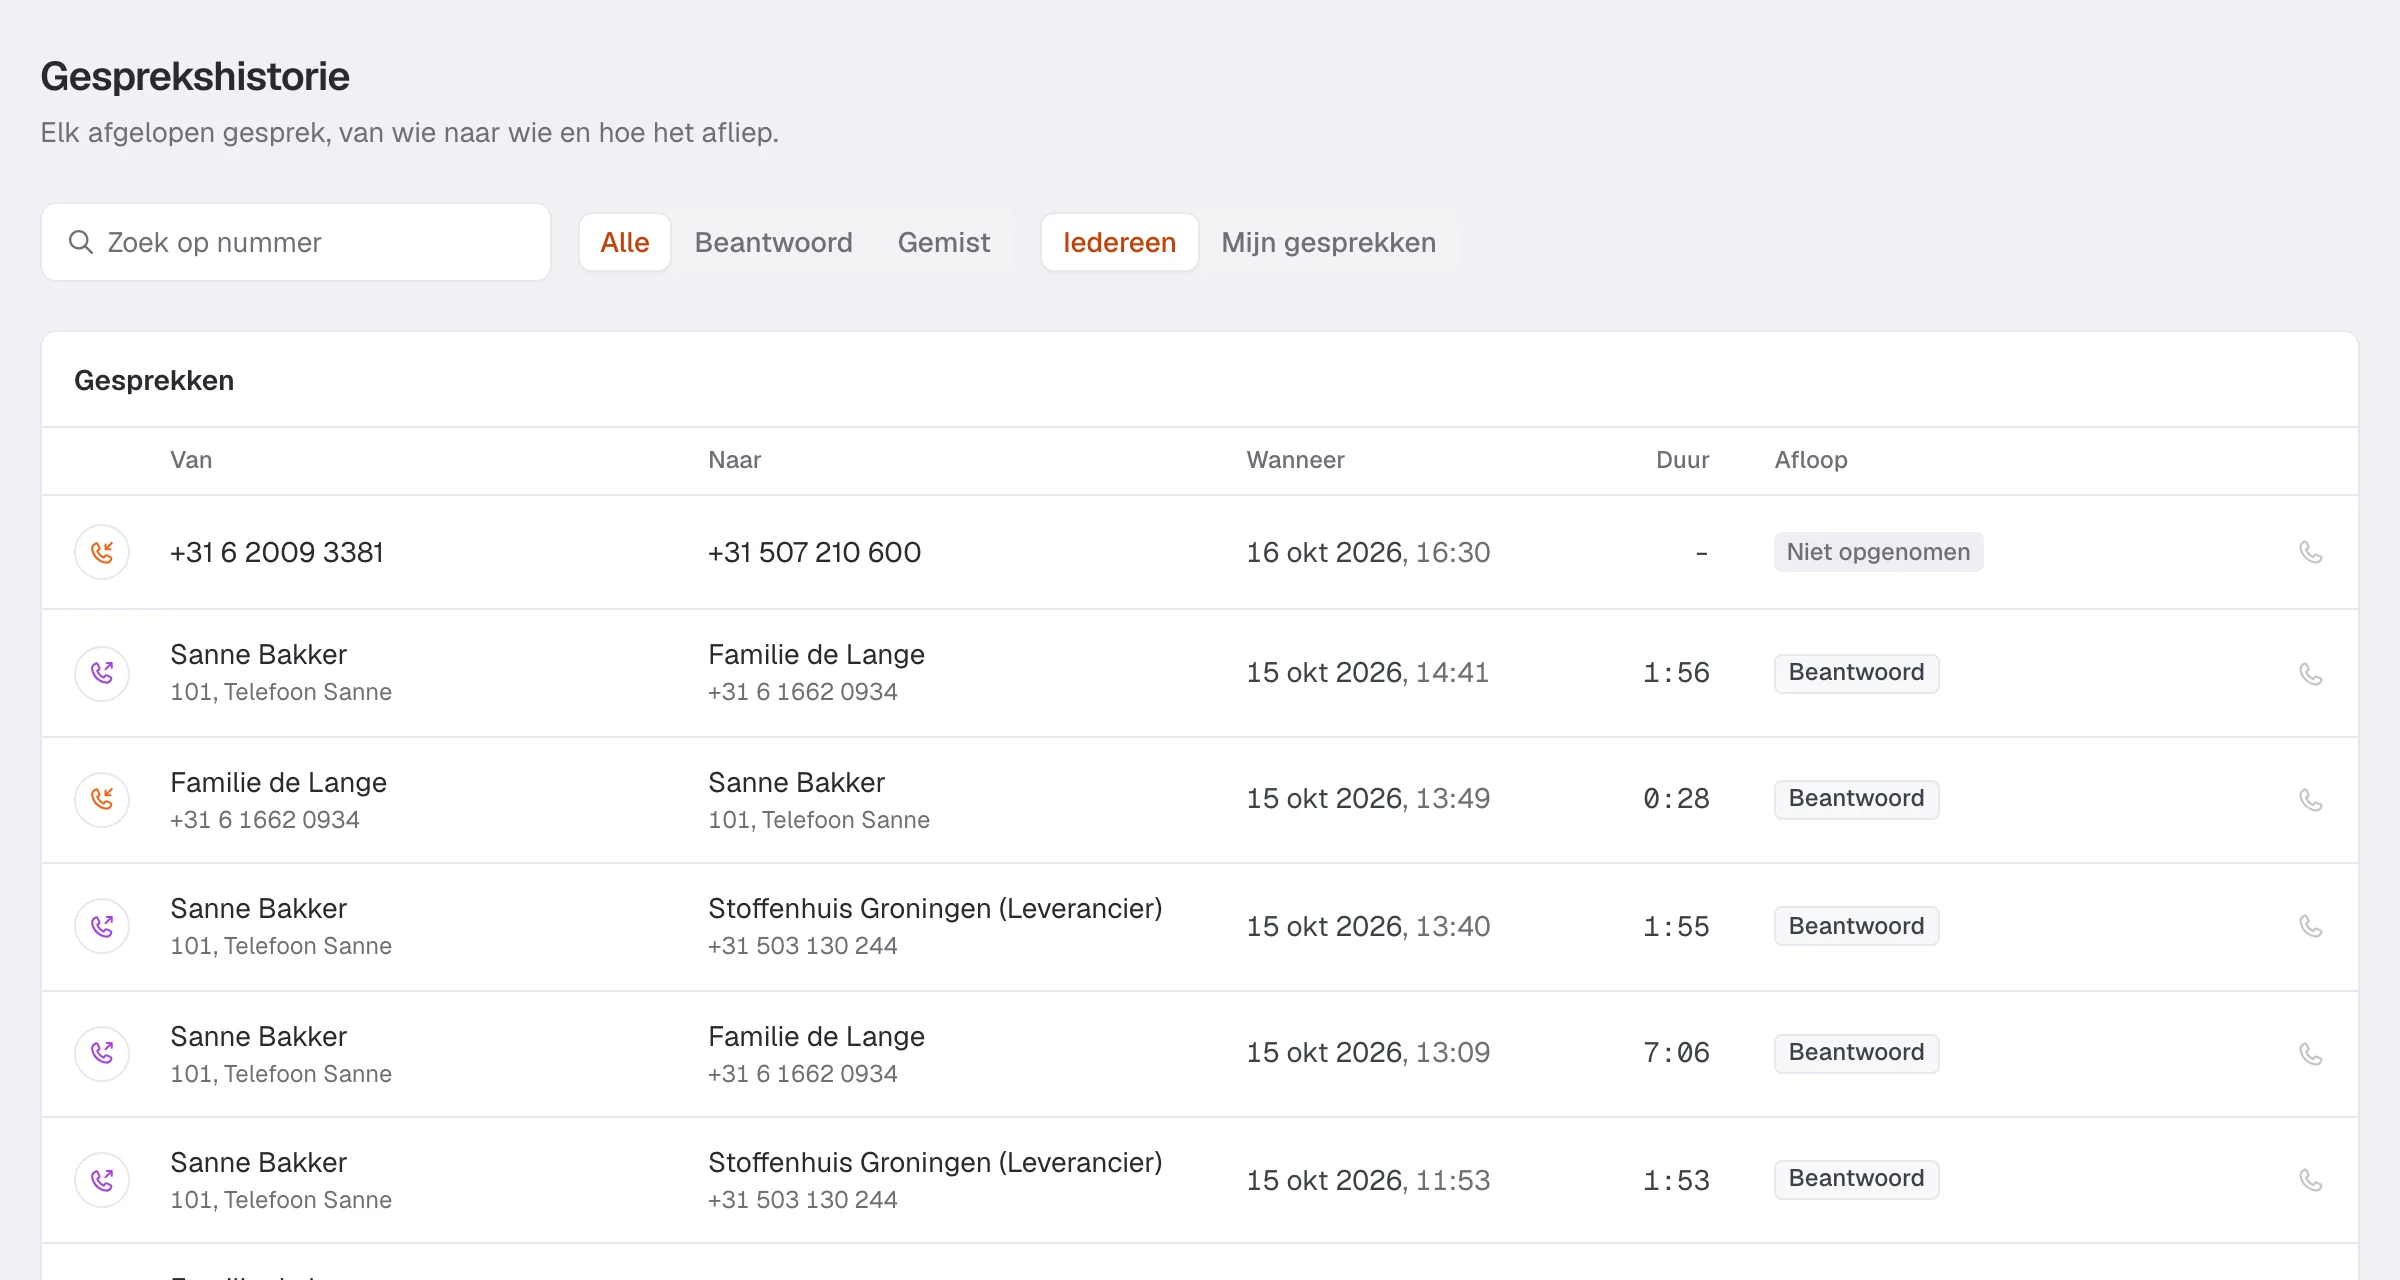
Task: Click duration 7:06
Action: (1676, 1053)
